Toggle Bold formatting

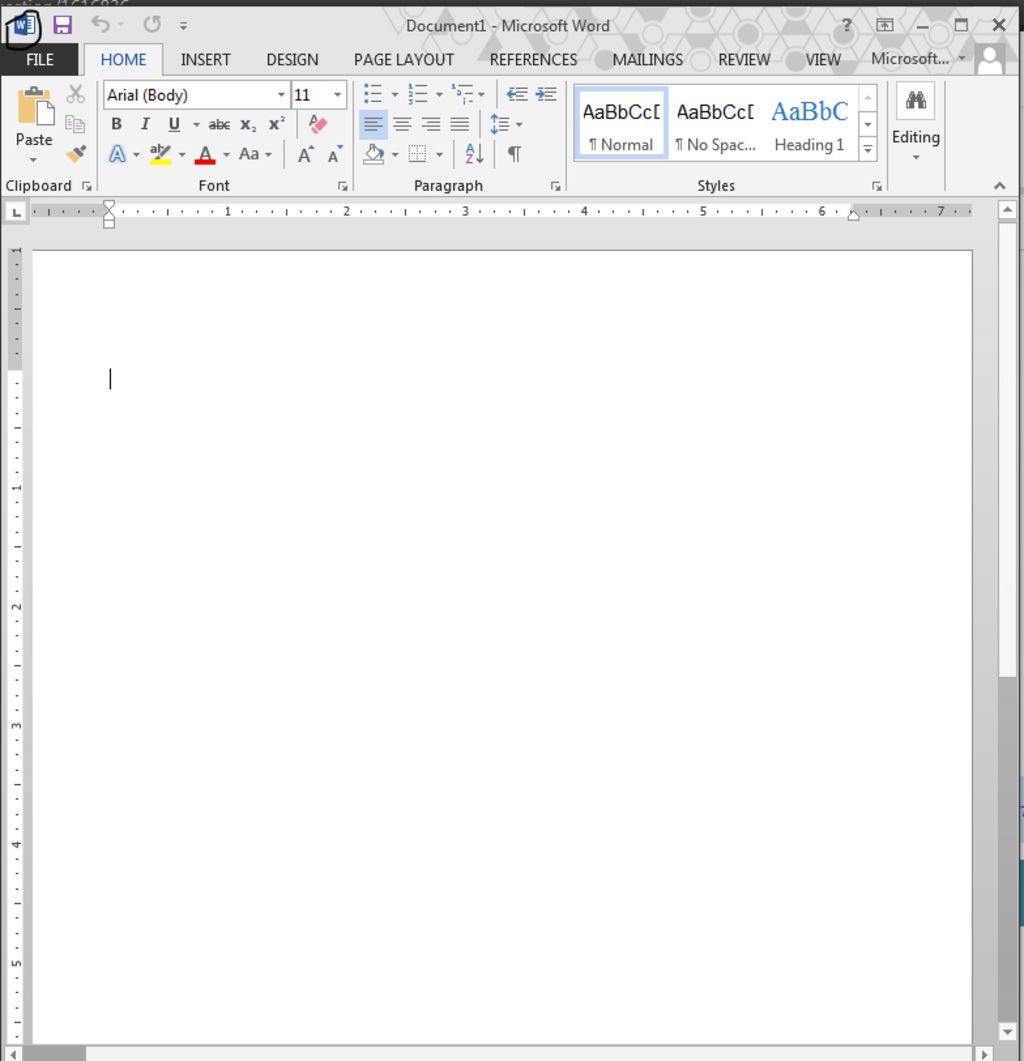pyautogui.click(x=116, y=124)
